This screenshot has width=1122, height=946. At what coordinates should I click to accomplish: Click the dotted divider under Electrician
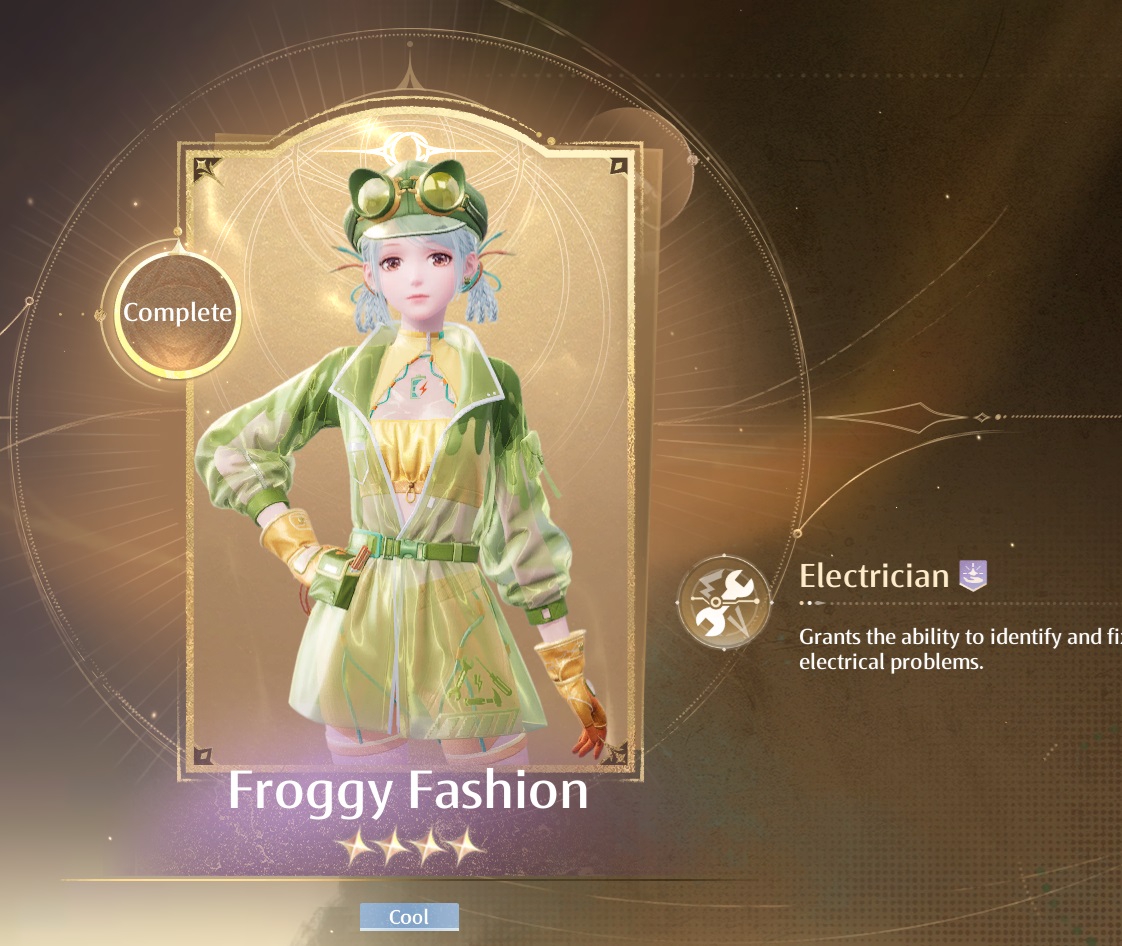960,603
